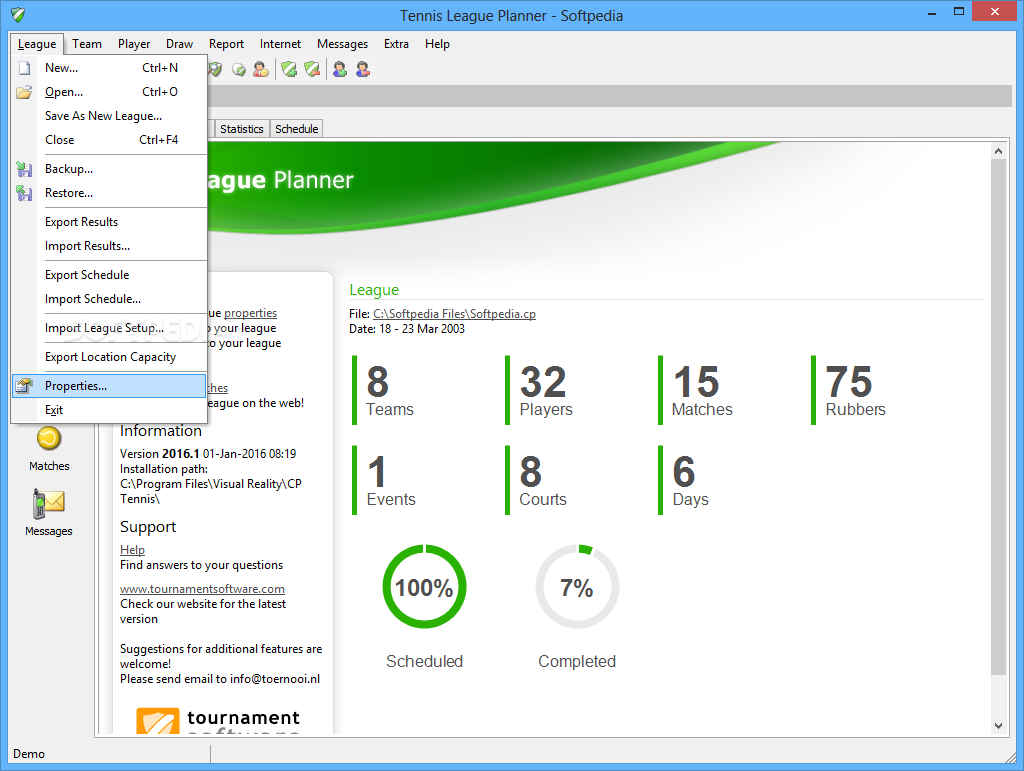This screenshot has height=771, width=1024.
Task: Click the floppy icon beside Restore
Action: click(24, 193)
